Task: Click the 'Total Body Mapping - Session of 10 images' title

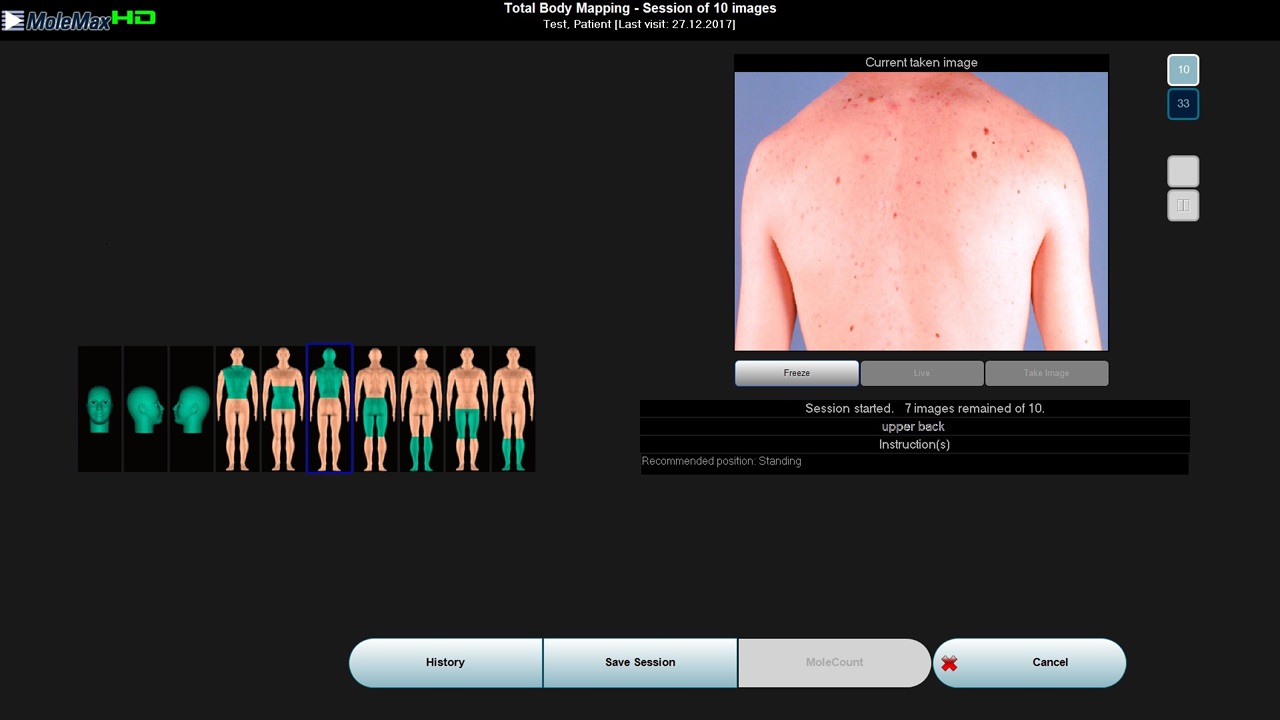Action: (640, 8)
